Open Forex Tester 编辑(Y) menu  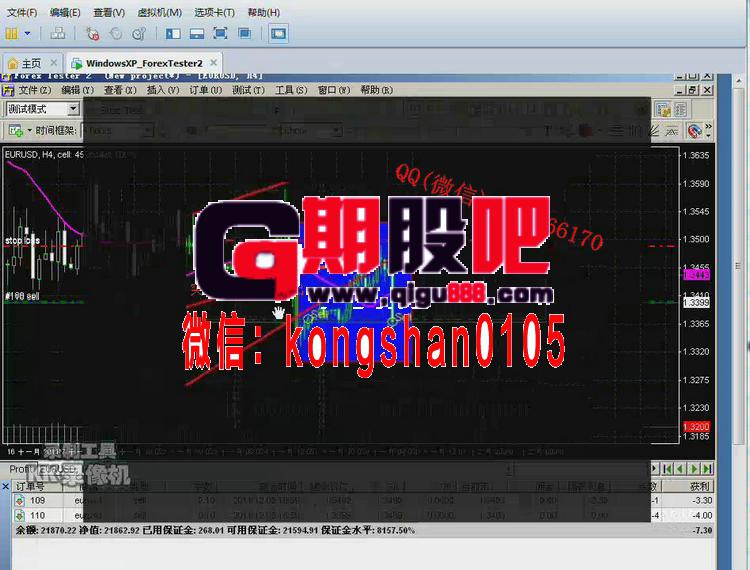pyautogui.click(x=78, y=90)
